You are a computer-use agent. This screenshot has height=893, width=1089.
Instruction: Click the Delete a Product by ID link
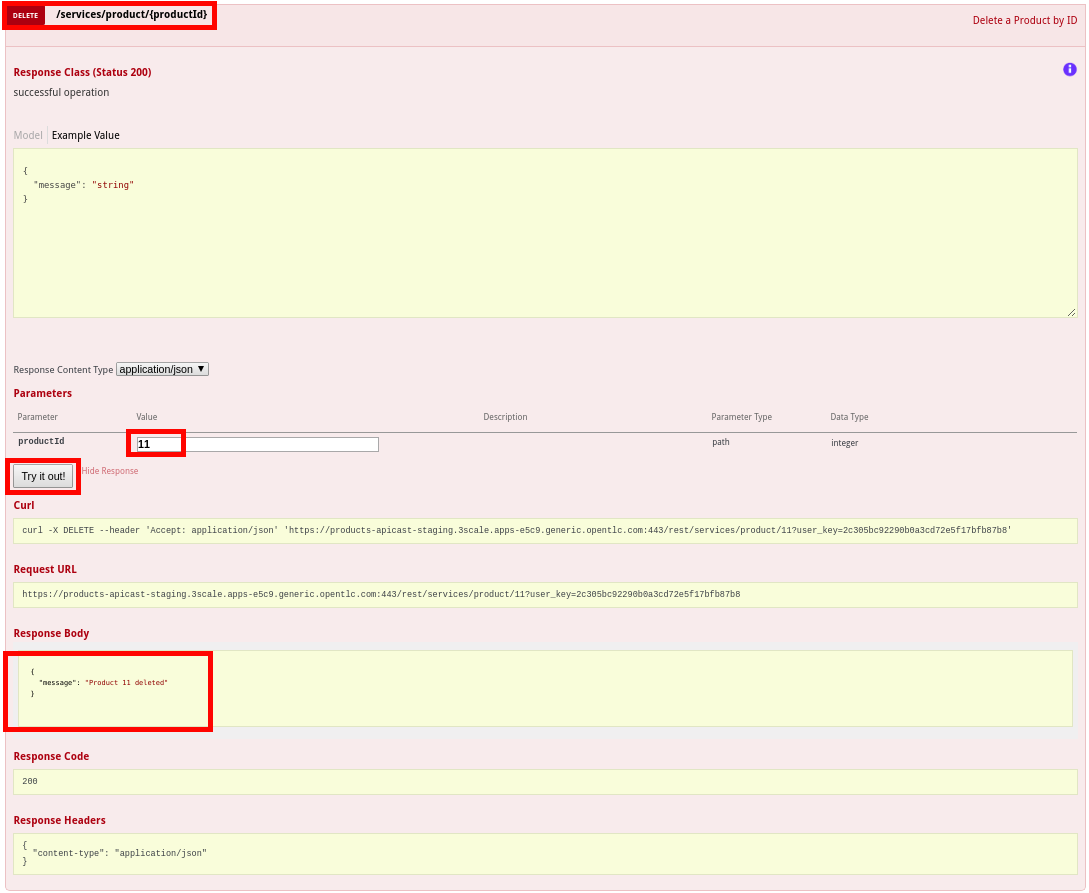pyautogui.click(x=1024, y=20)
